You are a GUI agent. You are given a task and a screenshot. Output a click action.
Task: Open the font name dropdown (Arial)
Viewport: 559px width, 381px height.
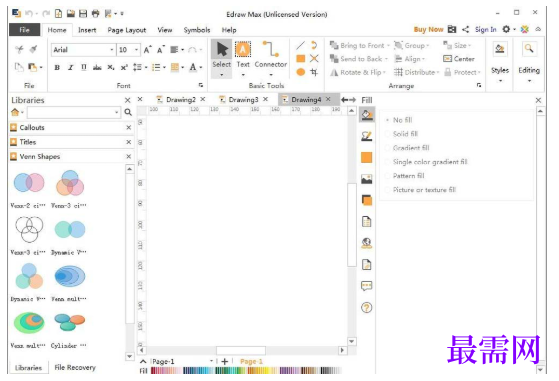coord(112,50)
